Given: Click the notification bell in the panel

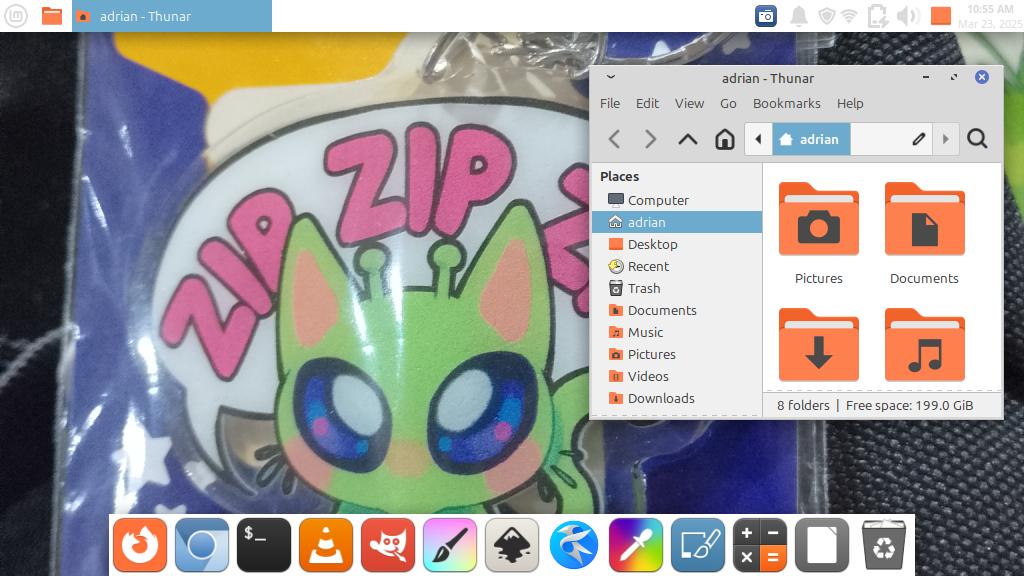Looking at the screenshot, I should click(x=798, y=16).
